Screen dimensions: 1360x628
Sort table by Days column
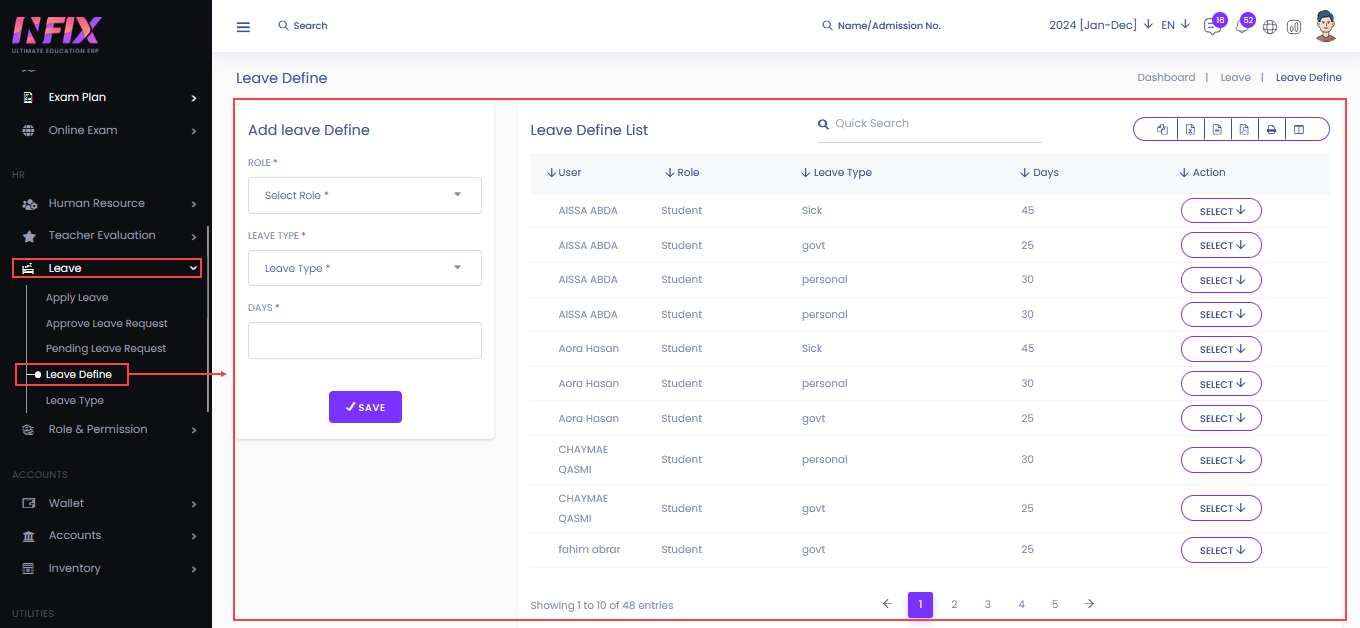point(1039,173)
